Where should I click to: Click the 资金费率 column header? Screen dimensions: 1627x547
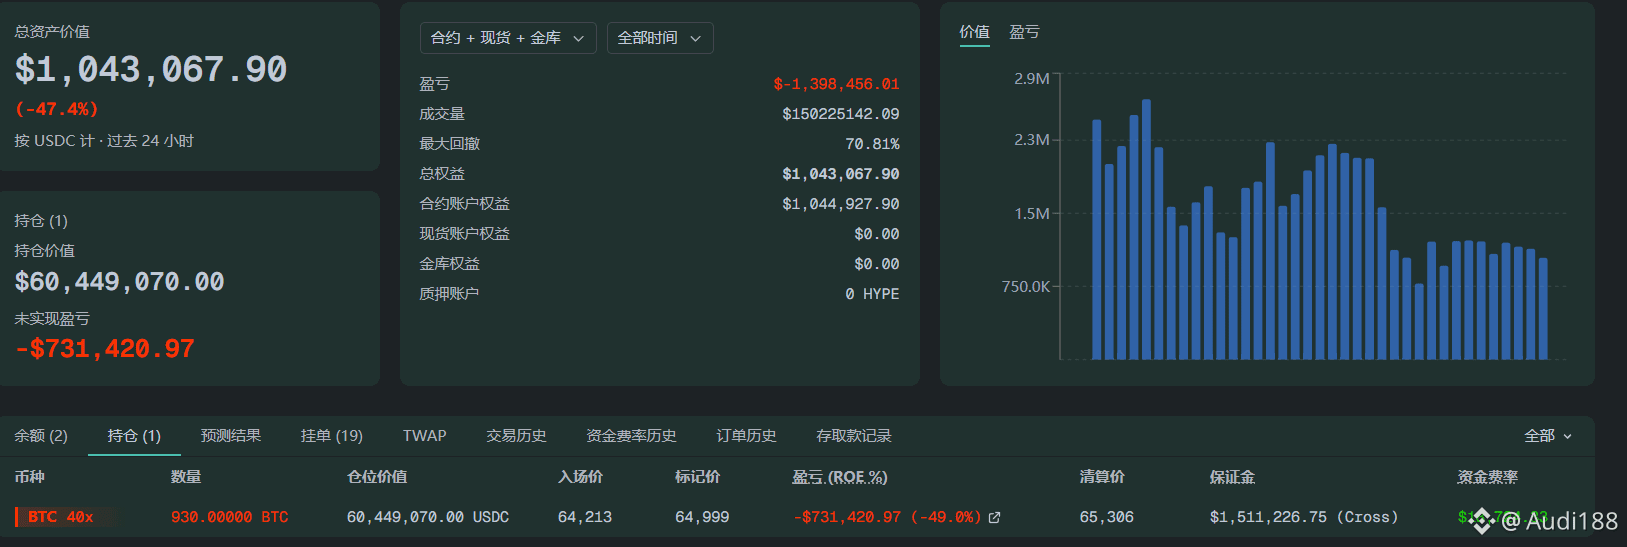pyautogui.click(x=1487, y=477)
